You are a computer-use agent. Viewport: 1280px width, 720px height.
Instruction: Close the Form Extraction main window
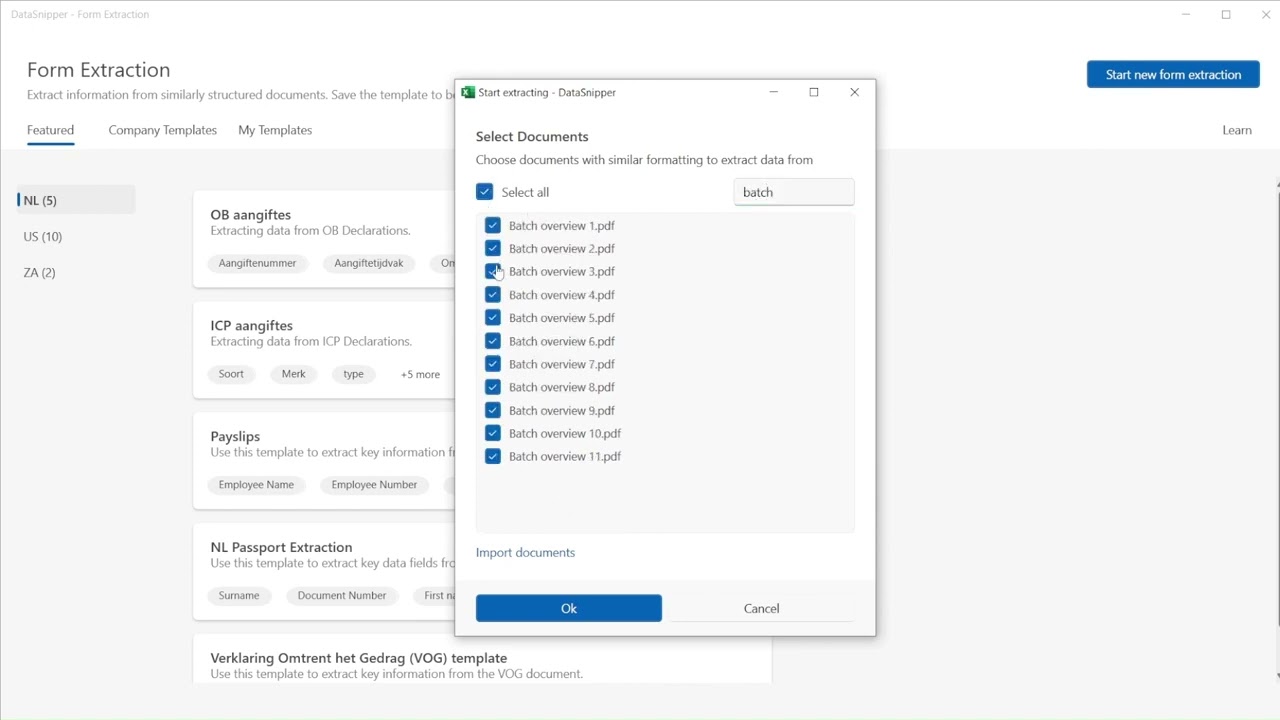point(1266,15)
